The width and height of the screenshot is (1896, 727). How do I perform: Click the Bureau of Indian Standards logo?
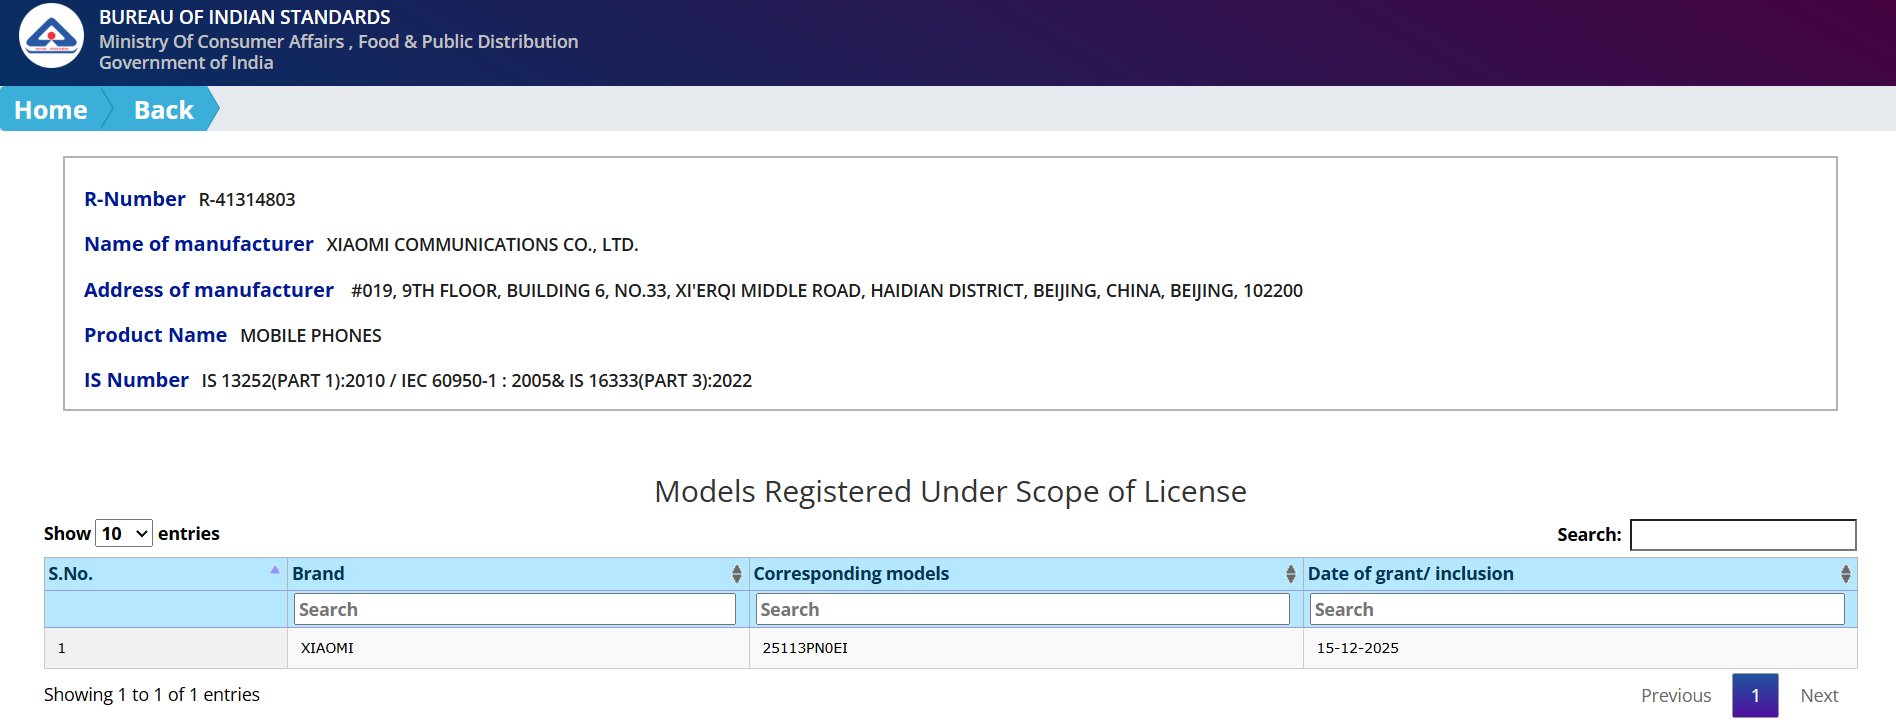[51, 36]
